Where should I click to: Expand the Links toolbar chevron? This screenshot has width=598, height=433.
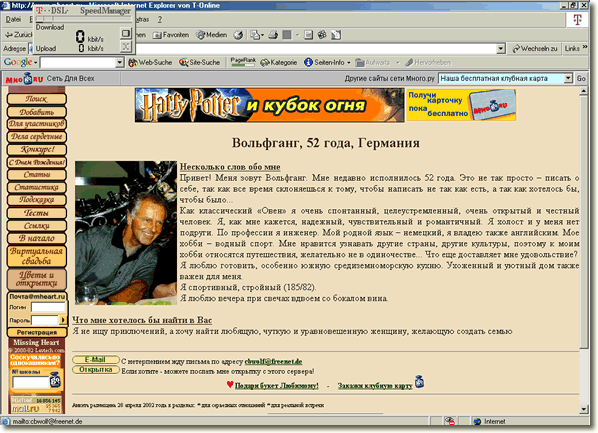coord(585,47)
